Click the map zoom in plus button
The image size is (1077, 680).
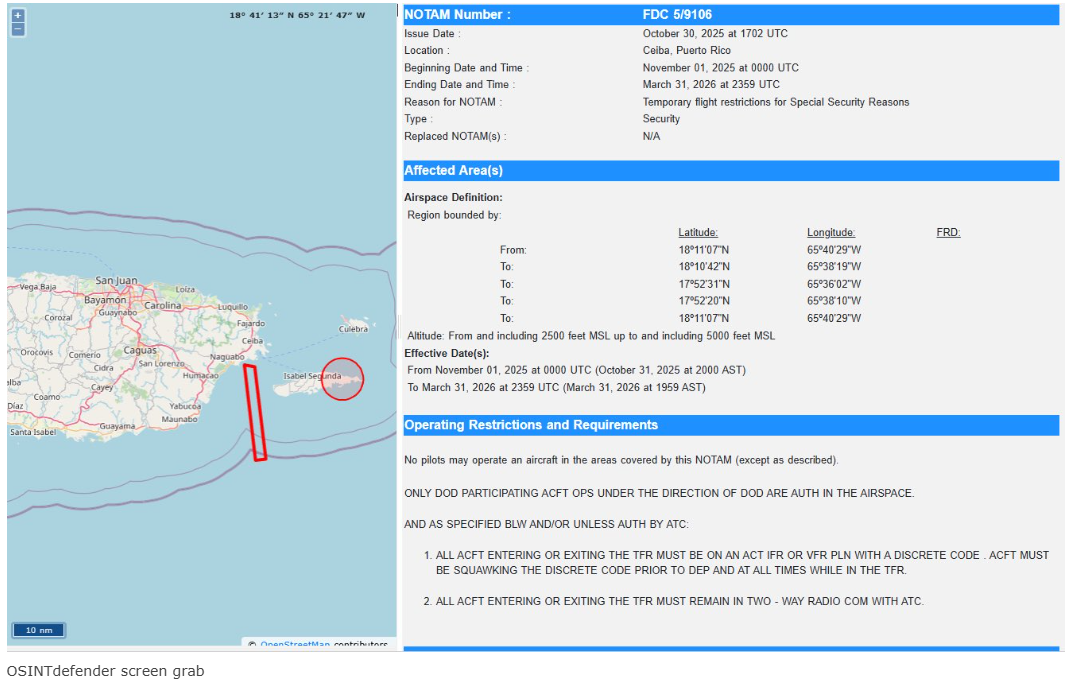(18, 16)
